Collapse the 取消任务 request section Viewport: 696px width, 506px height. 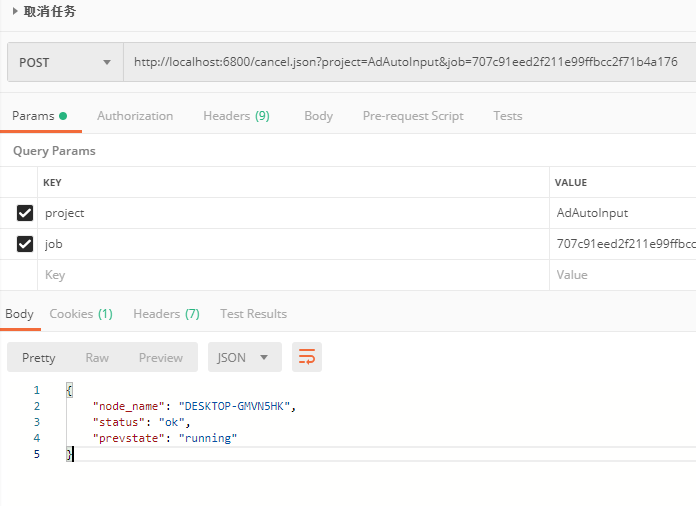point(15,12)
